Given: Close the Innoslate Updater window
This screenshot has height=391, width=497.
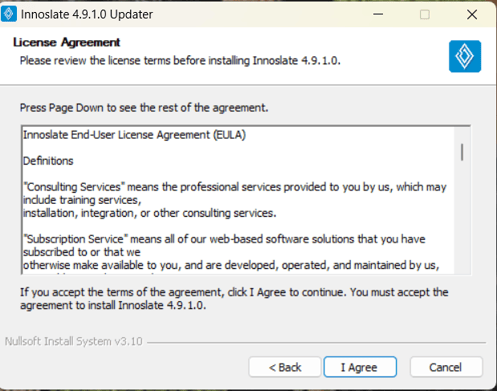Looking at the screenshot, I should 472,14.
